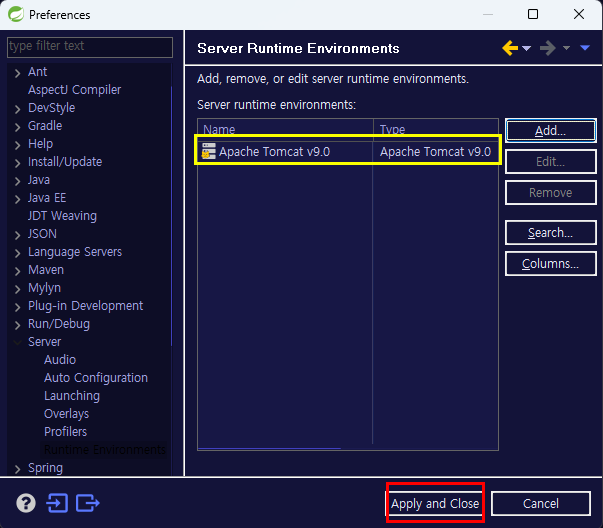The height and width of the screenshot is (528, 603).
Task: Click the Add... button
Action: click(551, 131)
